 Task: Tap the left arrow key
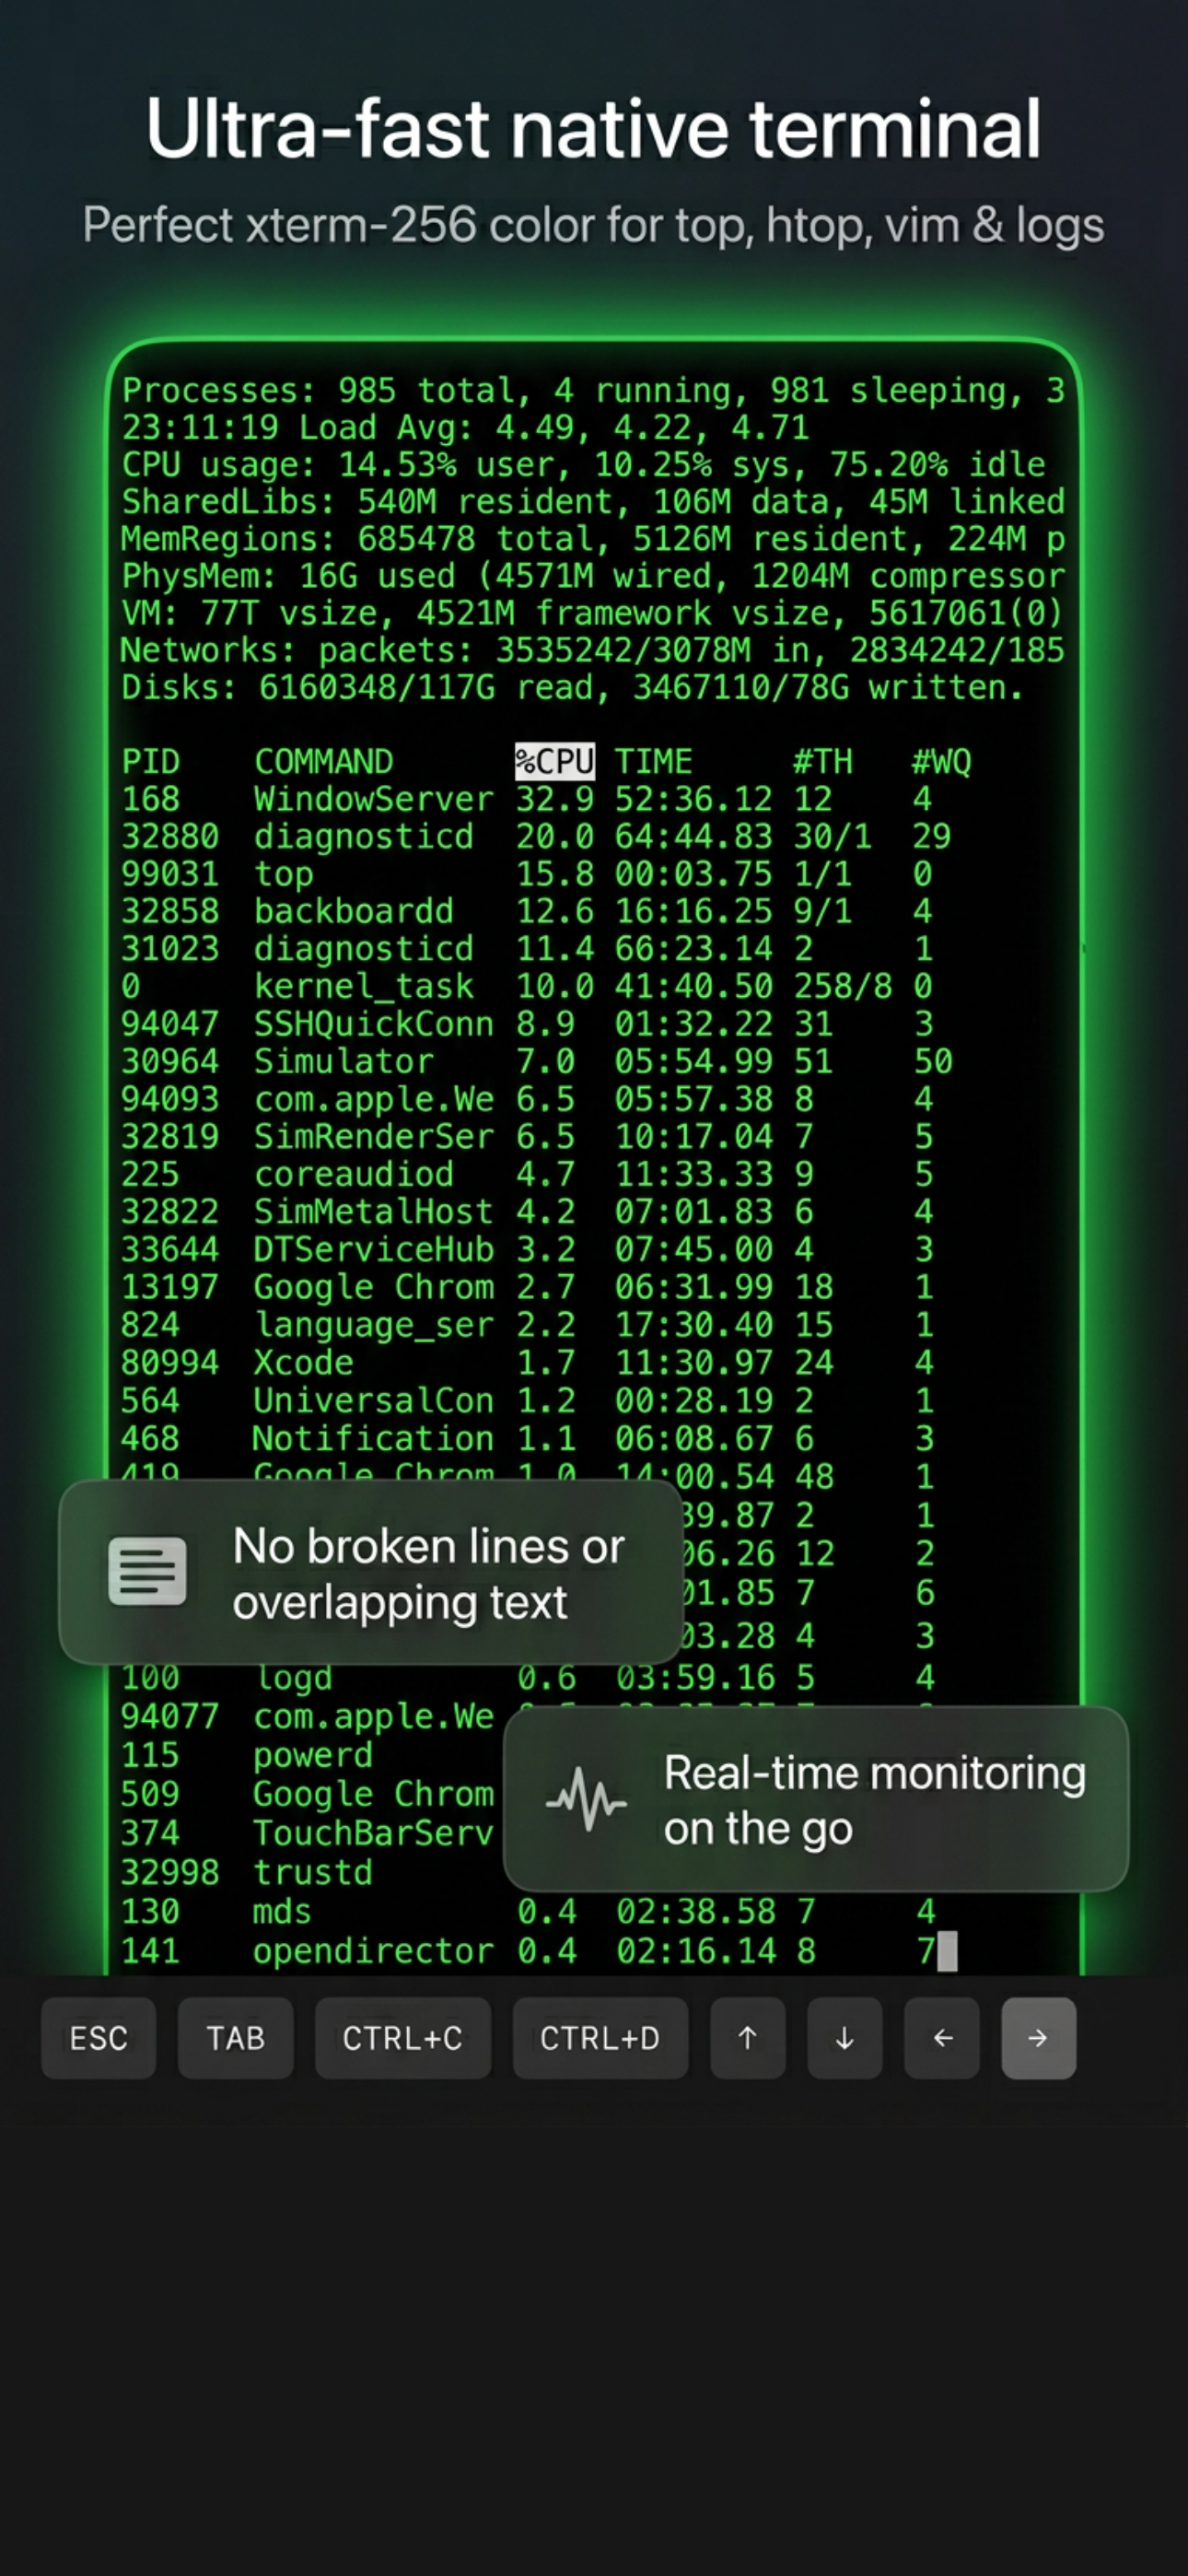point(942,2038)
